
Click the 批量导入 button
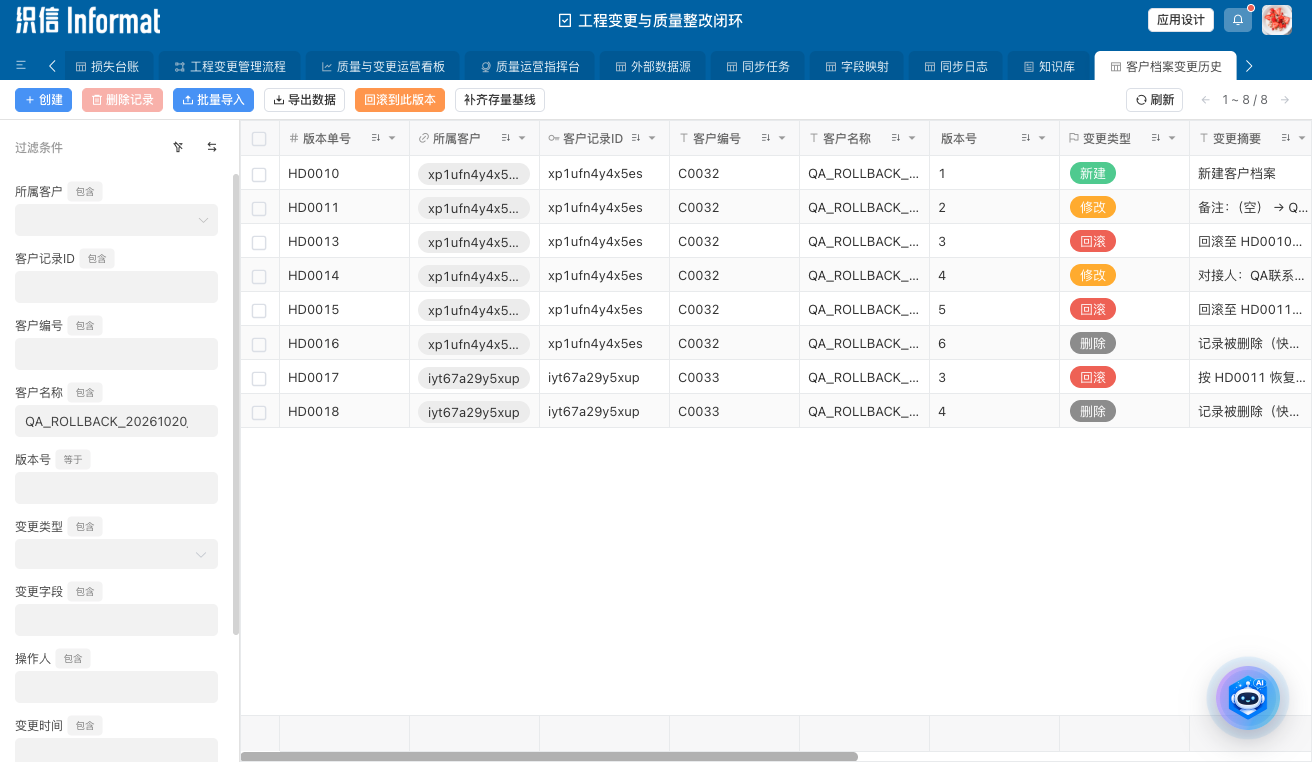tap(213, 100)
